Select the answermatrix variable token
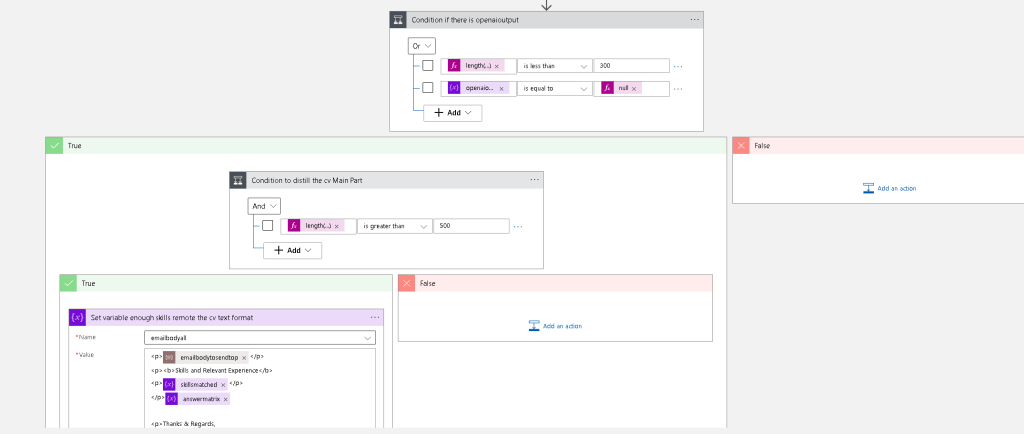 pyautogui.click(x=197, y=399)
